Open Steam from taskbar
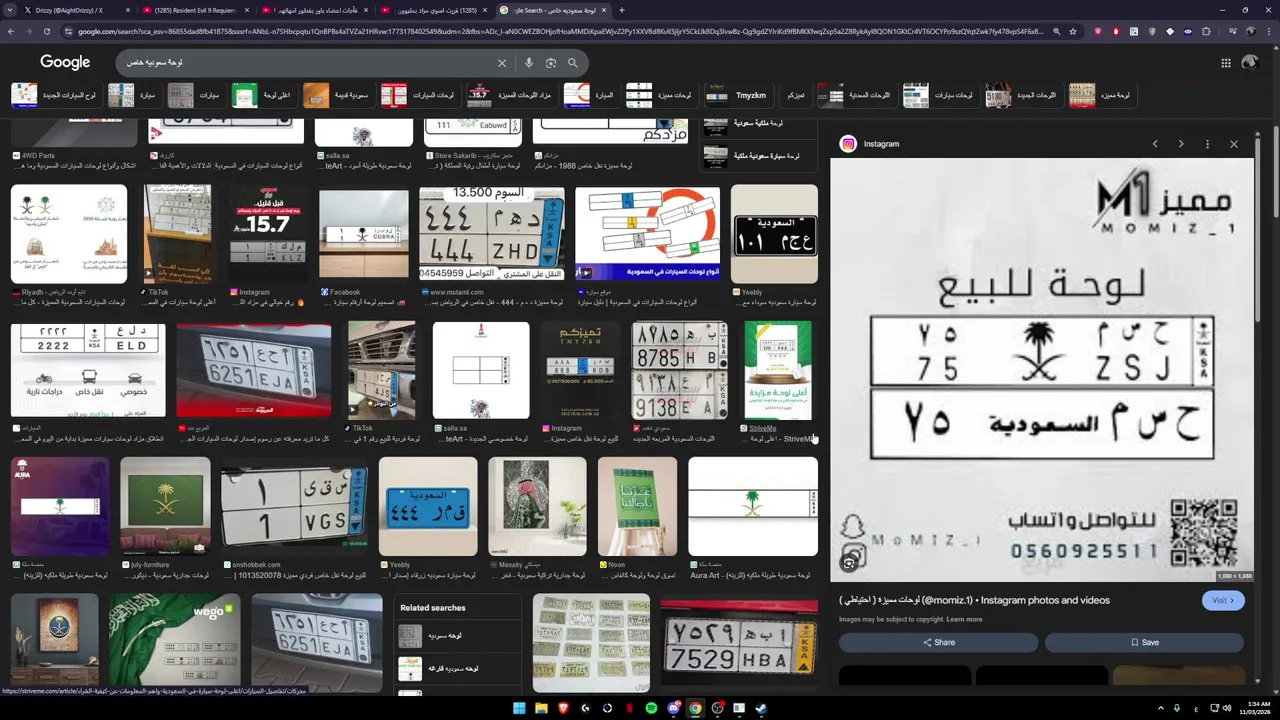This screenshot has width=1280, height=720. click(x=761, y=708)
